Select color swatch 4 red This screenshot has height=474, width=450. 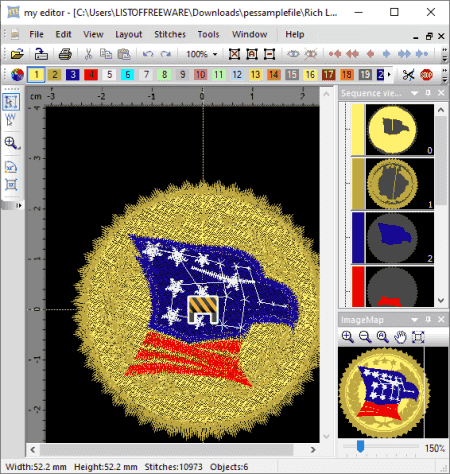(x=91, y=74)
